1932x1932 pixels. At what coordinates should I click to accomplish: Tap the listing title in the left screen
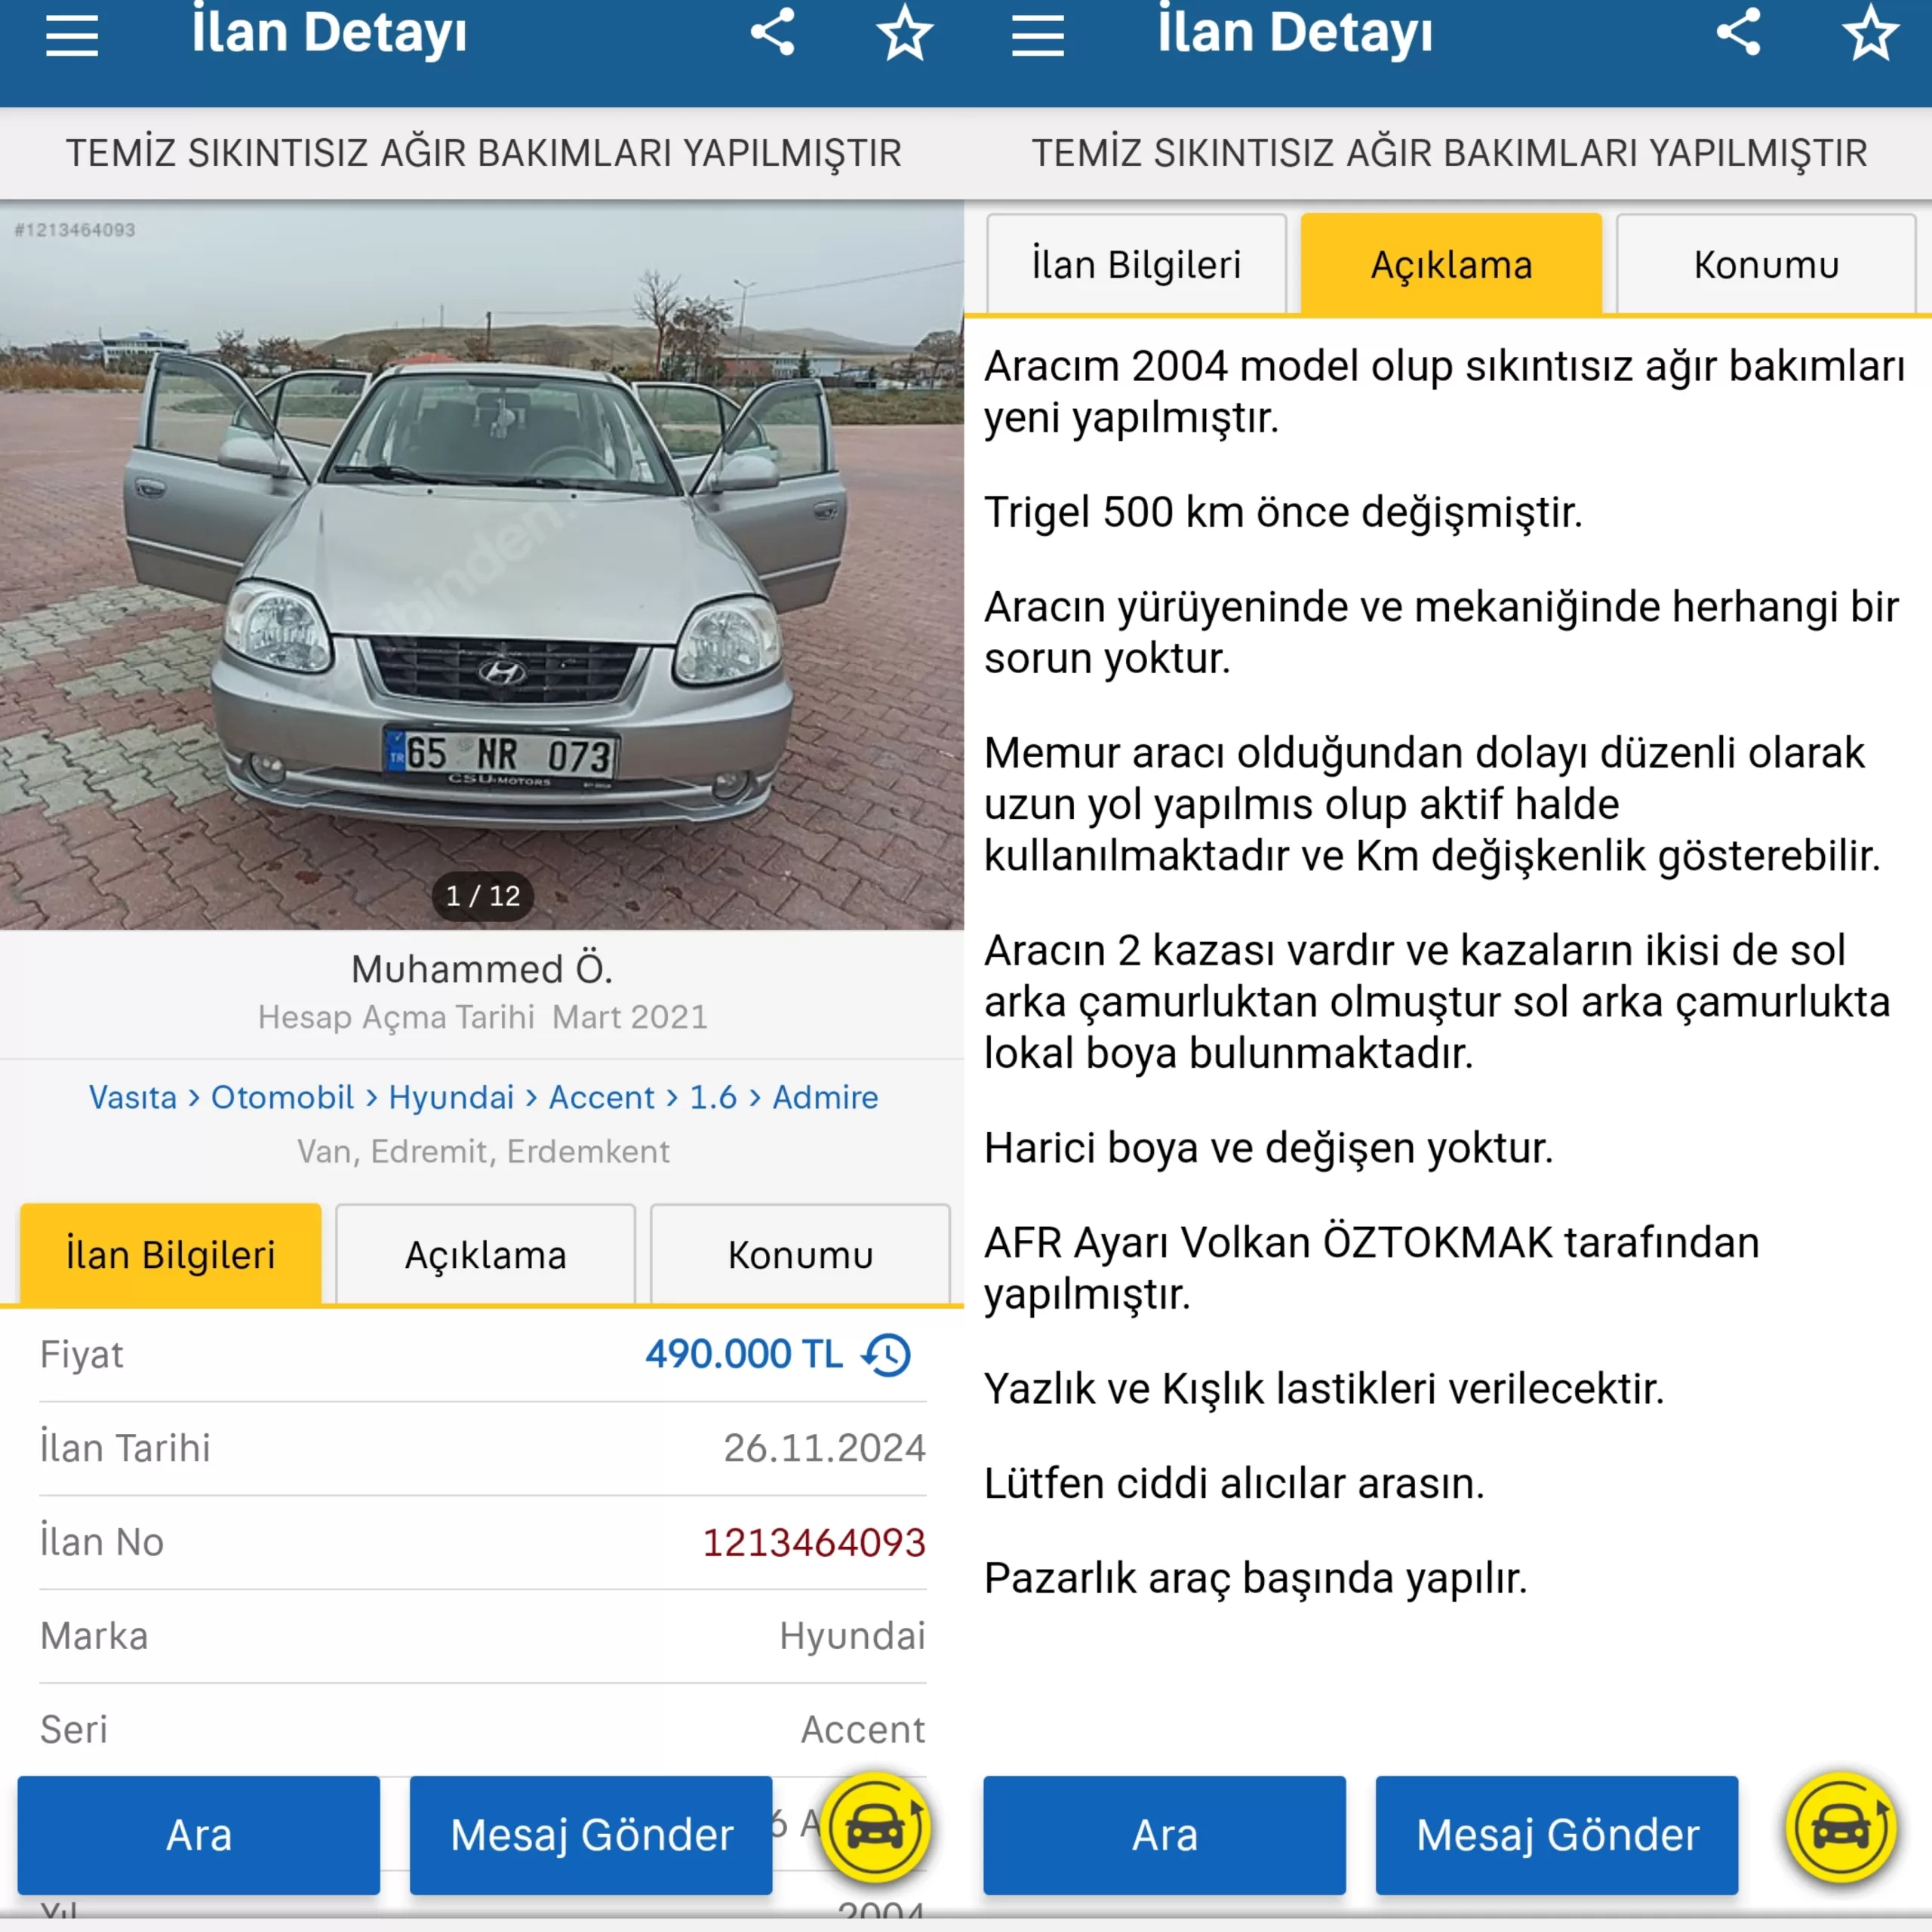tap(484, 153)
